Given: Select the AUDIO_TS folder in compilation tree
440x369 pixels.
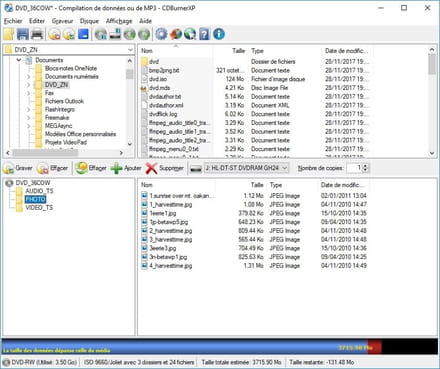Looking at the screenshot, I should click(39, 191).
